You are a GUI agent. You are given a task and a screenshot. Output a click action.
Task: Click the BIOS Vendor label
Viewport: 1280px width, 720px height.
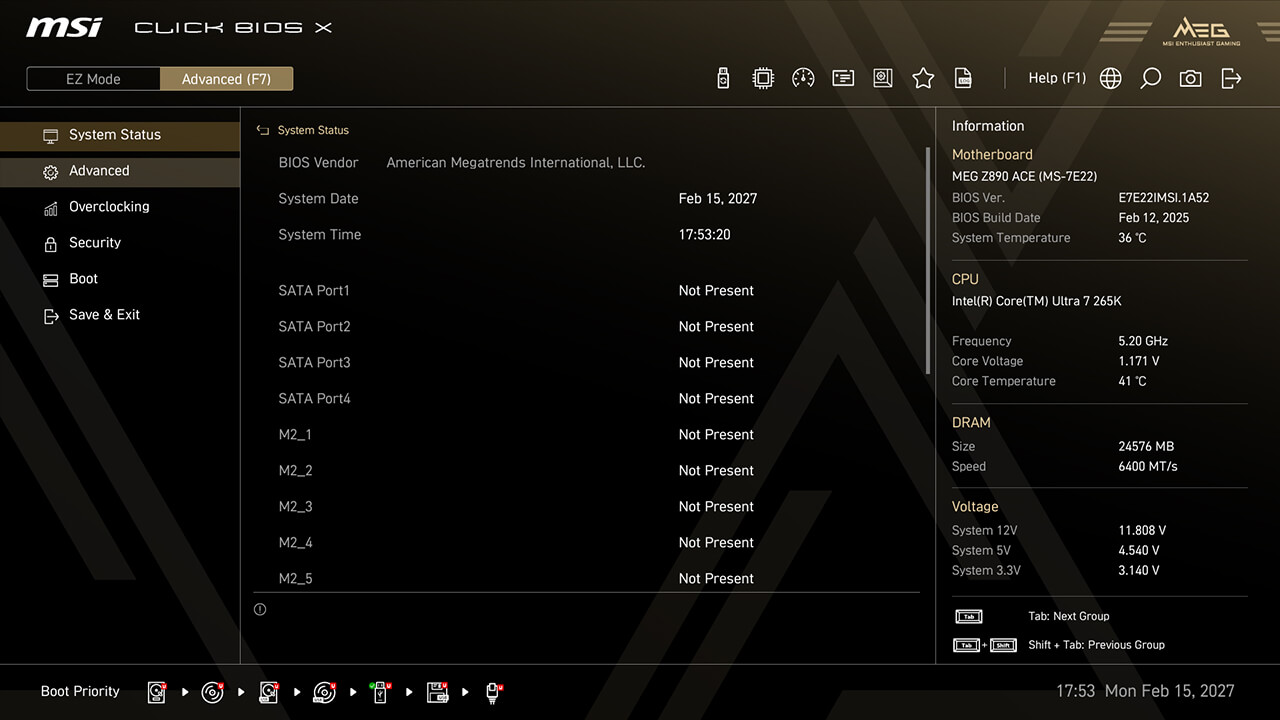[318, 163]
